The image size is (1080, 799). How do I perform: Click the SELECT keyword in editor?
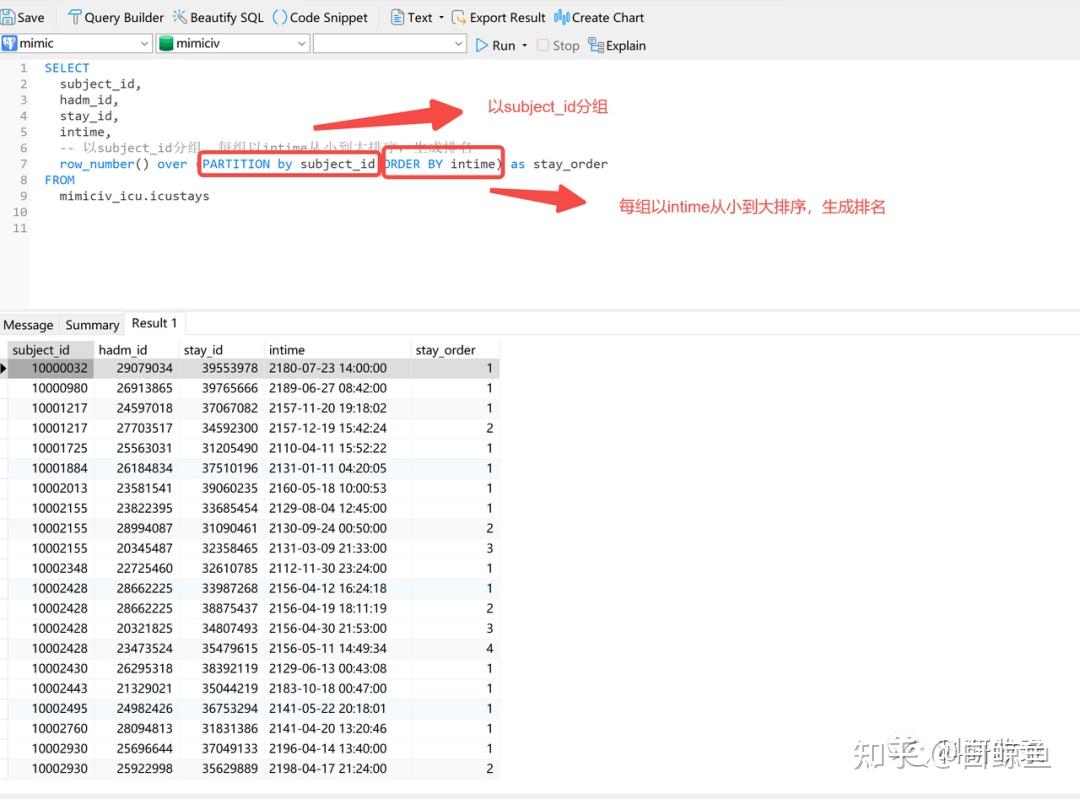(x=67, y=68)
